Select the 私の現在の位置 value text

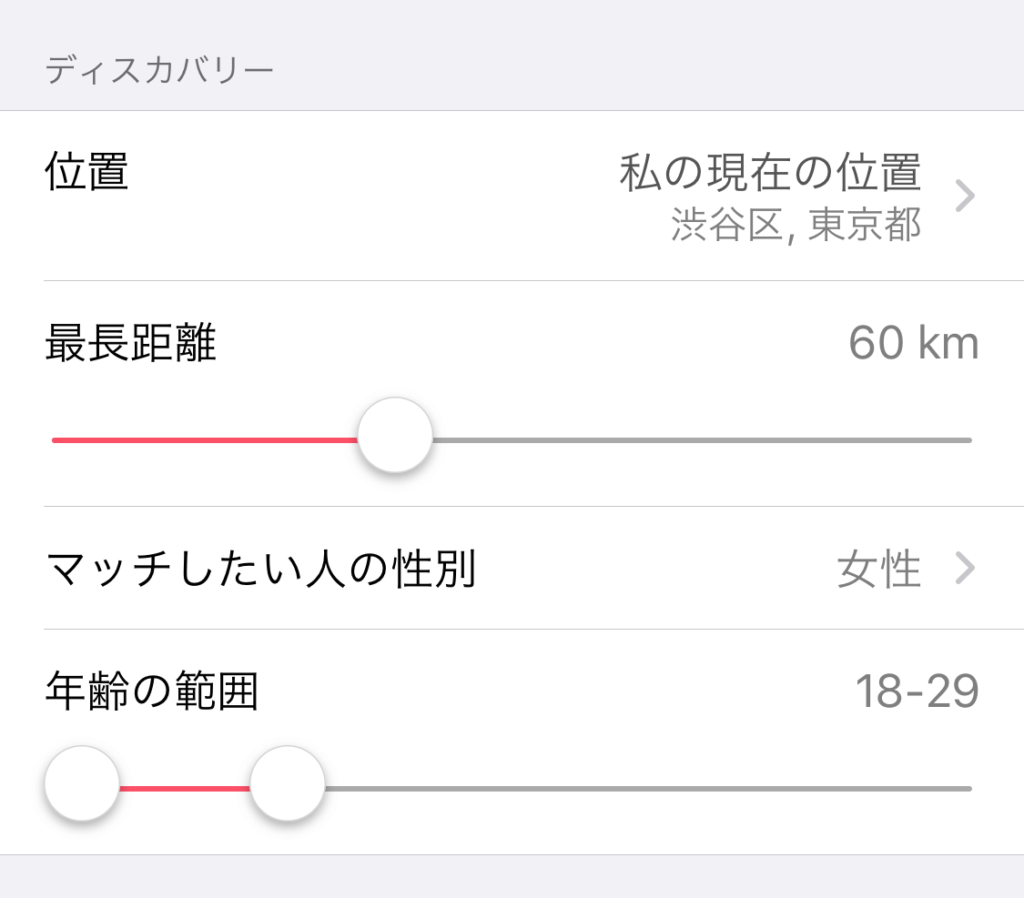[770, 172]
